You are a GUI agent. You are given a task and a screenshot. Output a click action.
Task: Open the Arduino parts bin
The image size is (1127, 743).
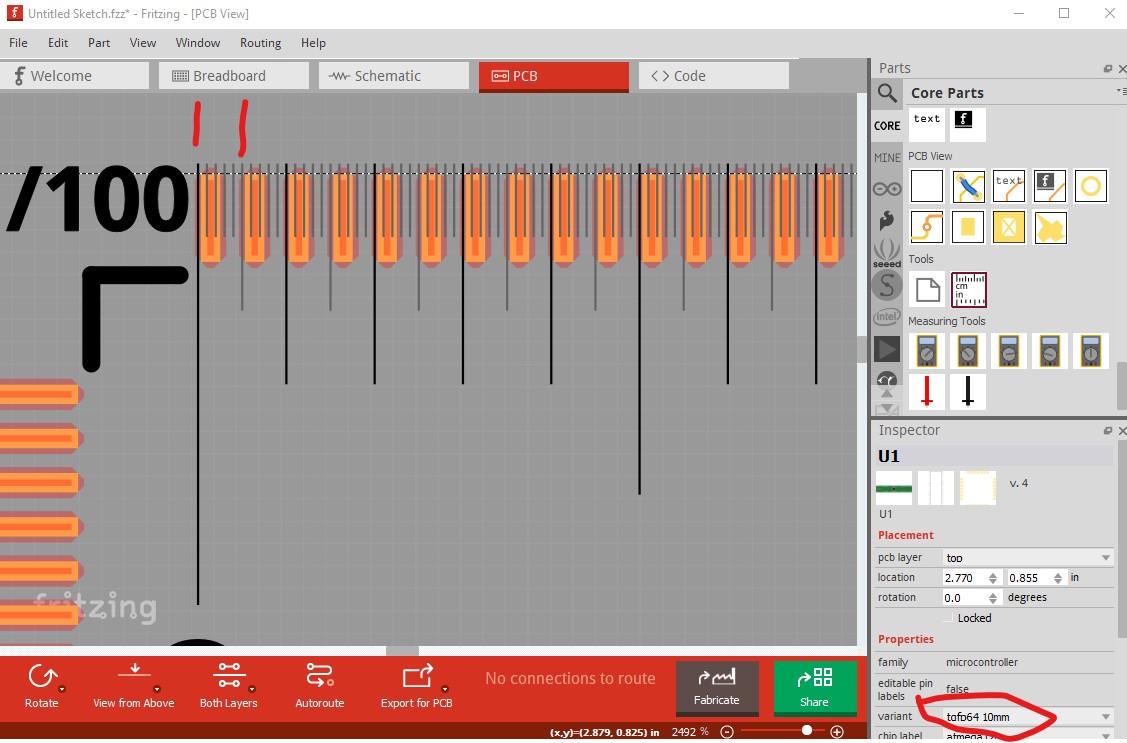click(x=887, y=189)
